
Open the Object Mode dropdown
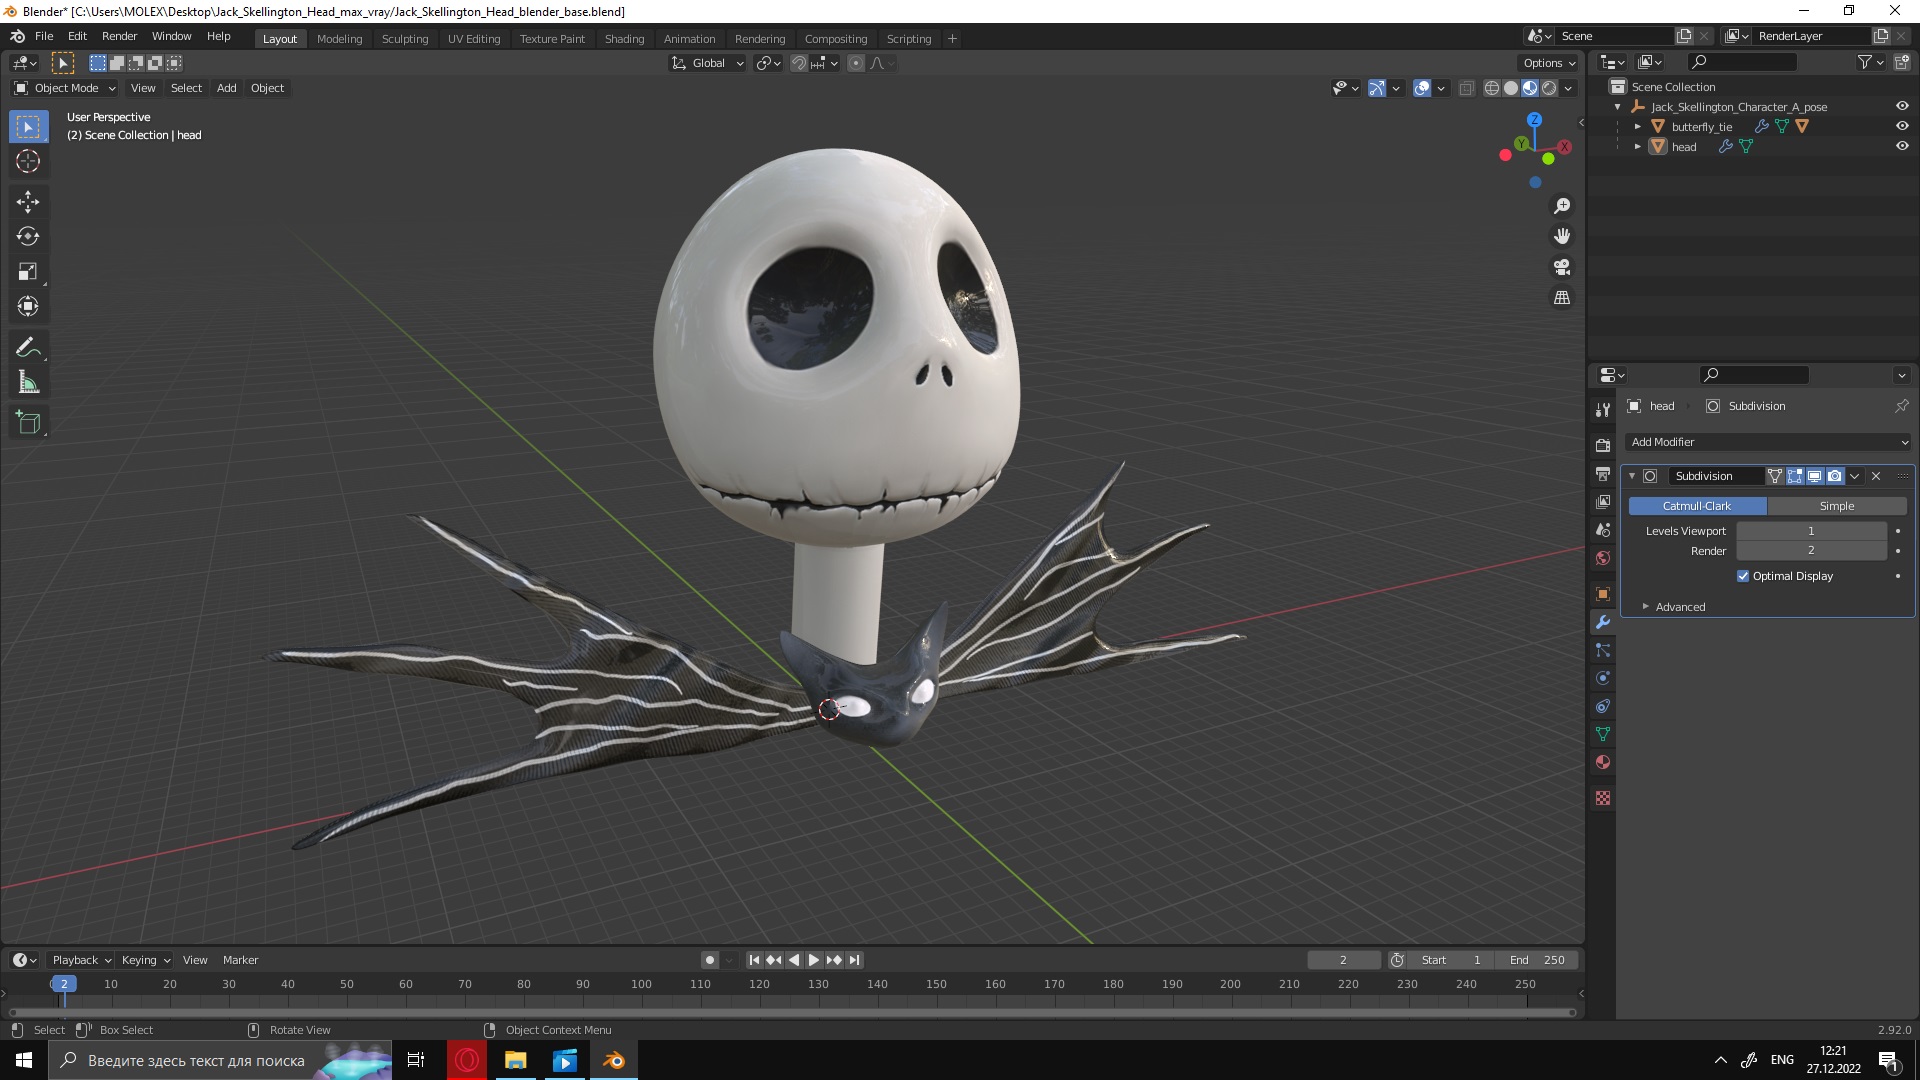(66, 88)
